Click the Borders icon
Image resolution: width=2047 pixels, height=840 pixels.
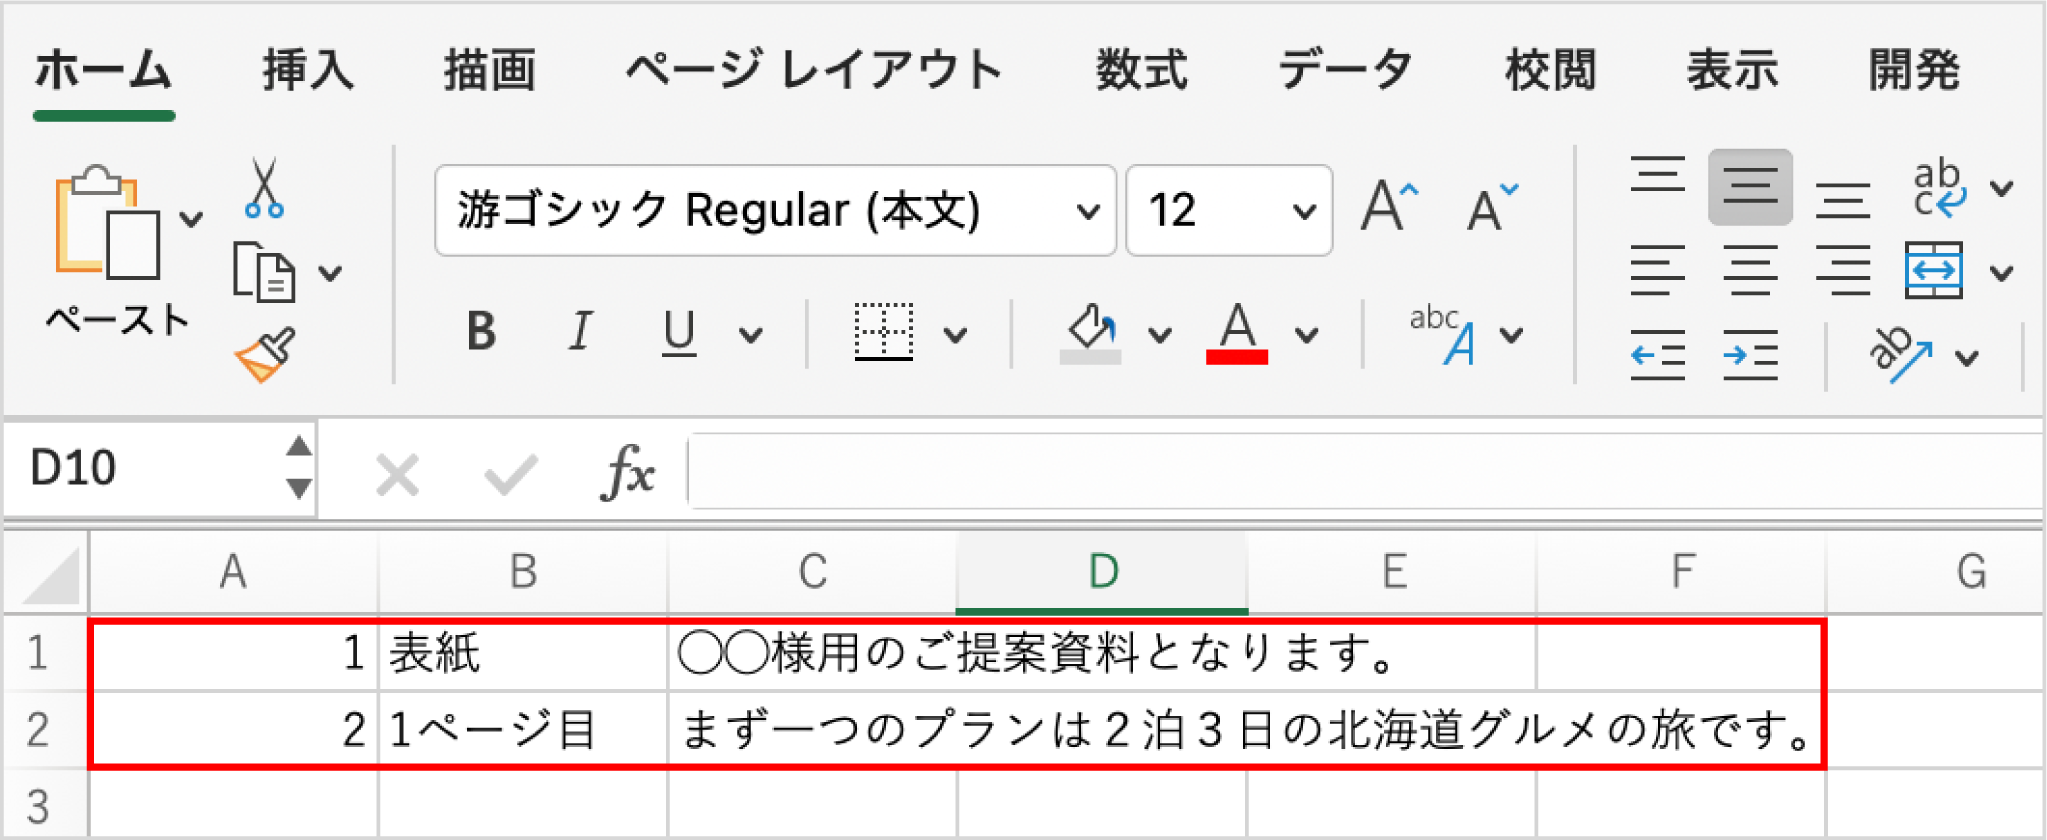coord(884,331)
